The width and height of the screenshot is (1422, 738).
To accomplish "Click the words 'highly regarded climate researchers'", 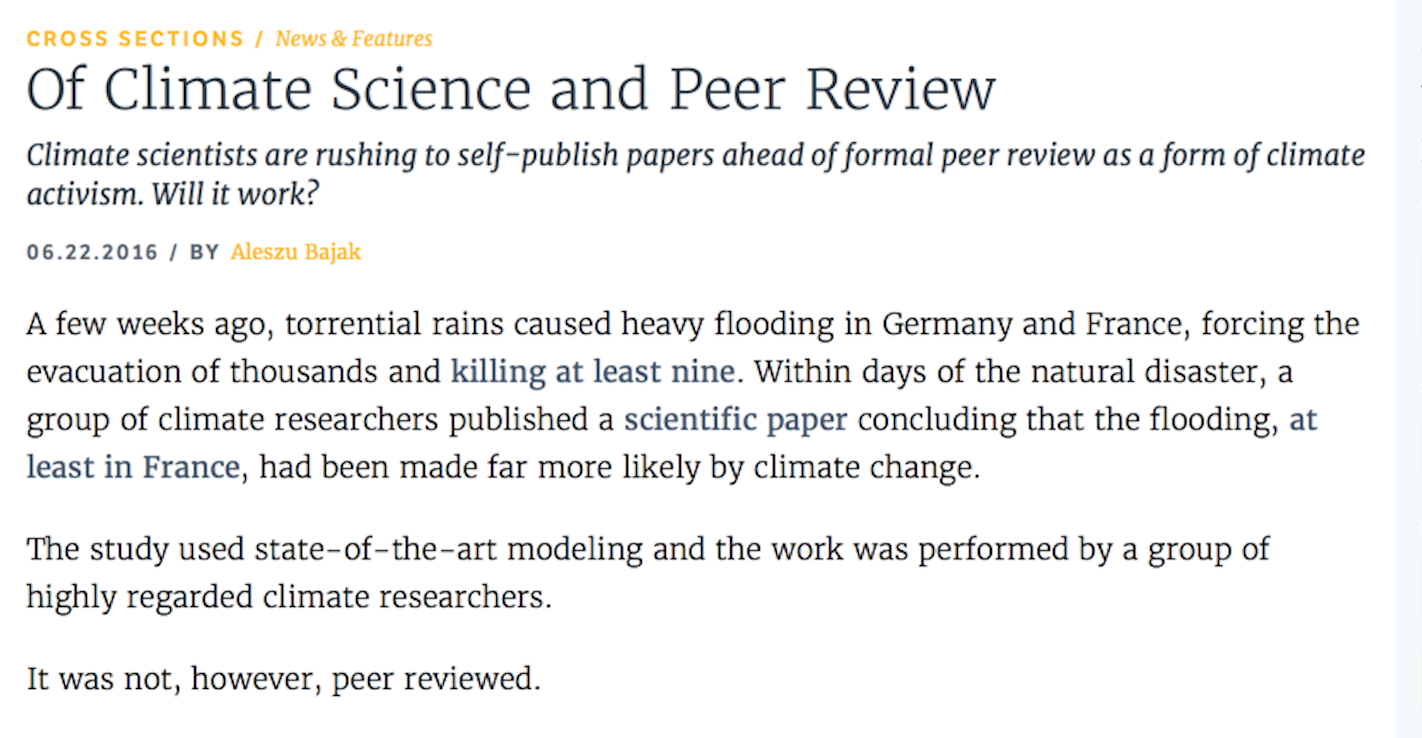I will point(287,597).
